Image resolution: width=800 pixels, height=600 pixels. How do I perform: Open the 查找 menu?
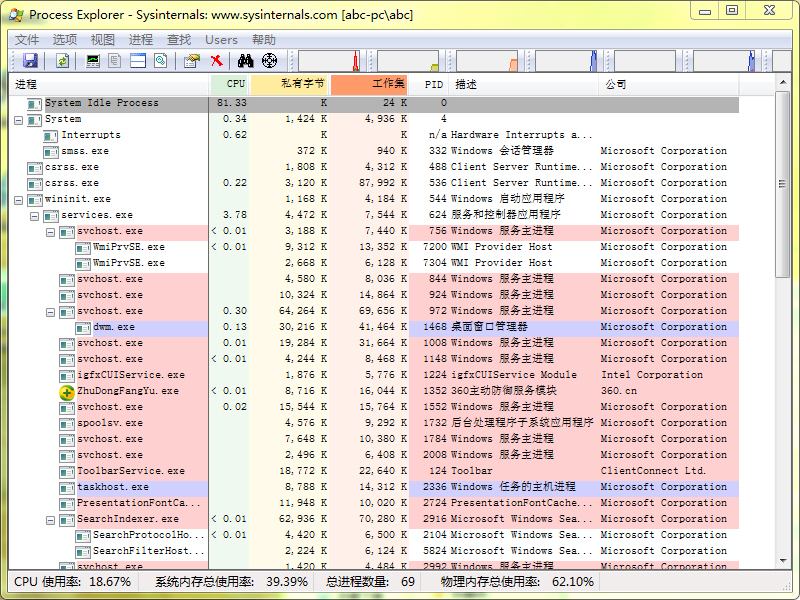[179, 40]
